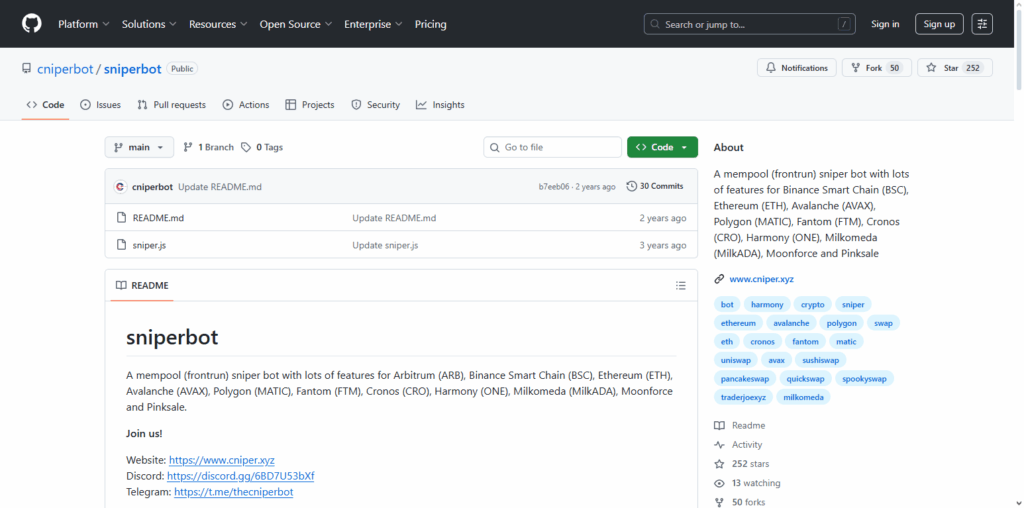Click the Notifications bell button
The height and width of the screenshot is (508, 1024).
(796, 68)
